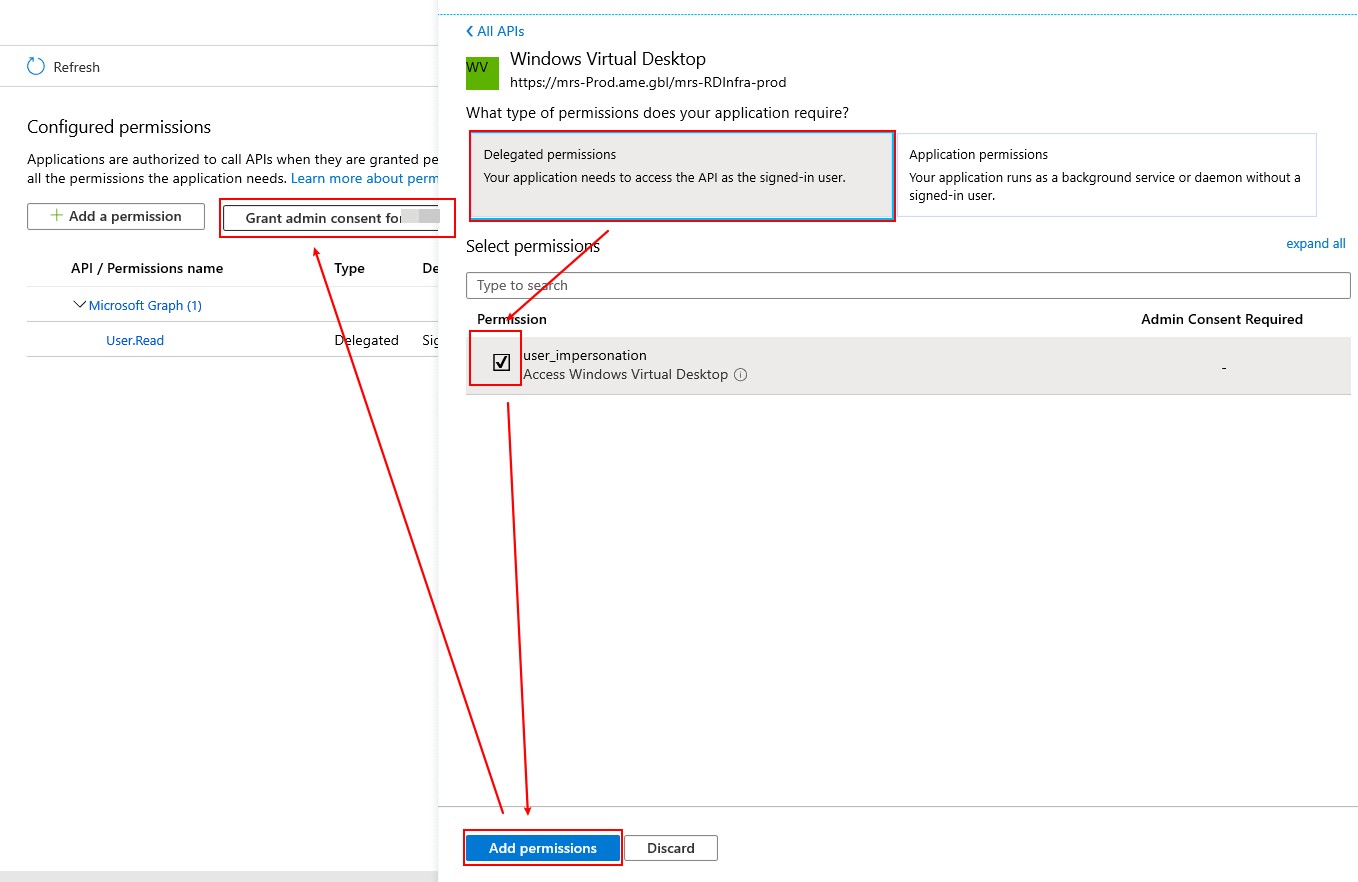The width and height of the screenshot is (1358, 882).
Task: Select Application permissions tile
Action: [1107, 175]
